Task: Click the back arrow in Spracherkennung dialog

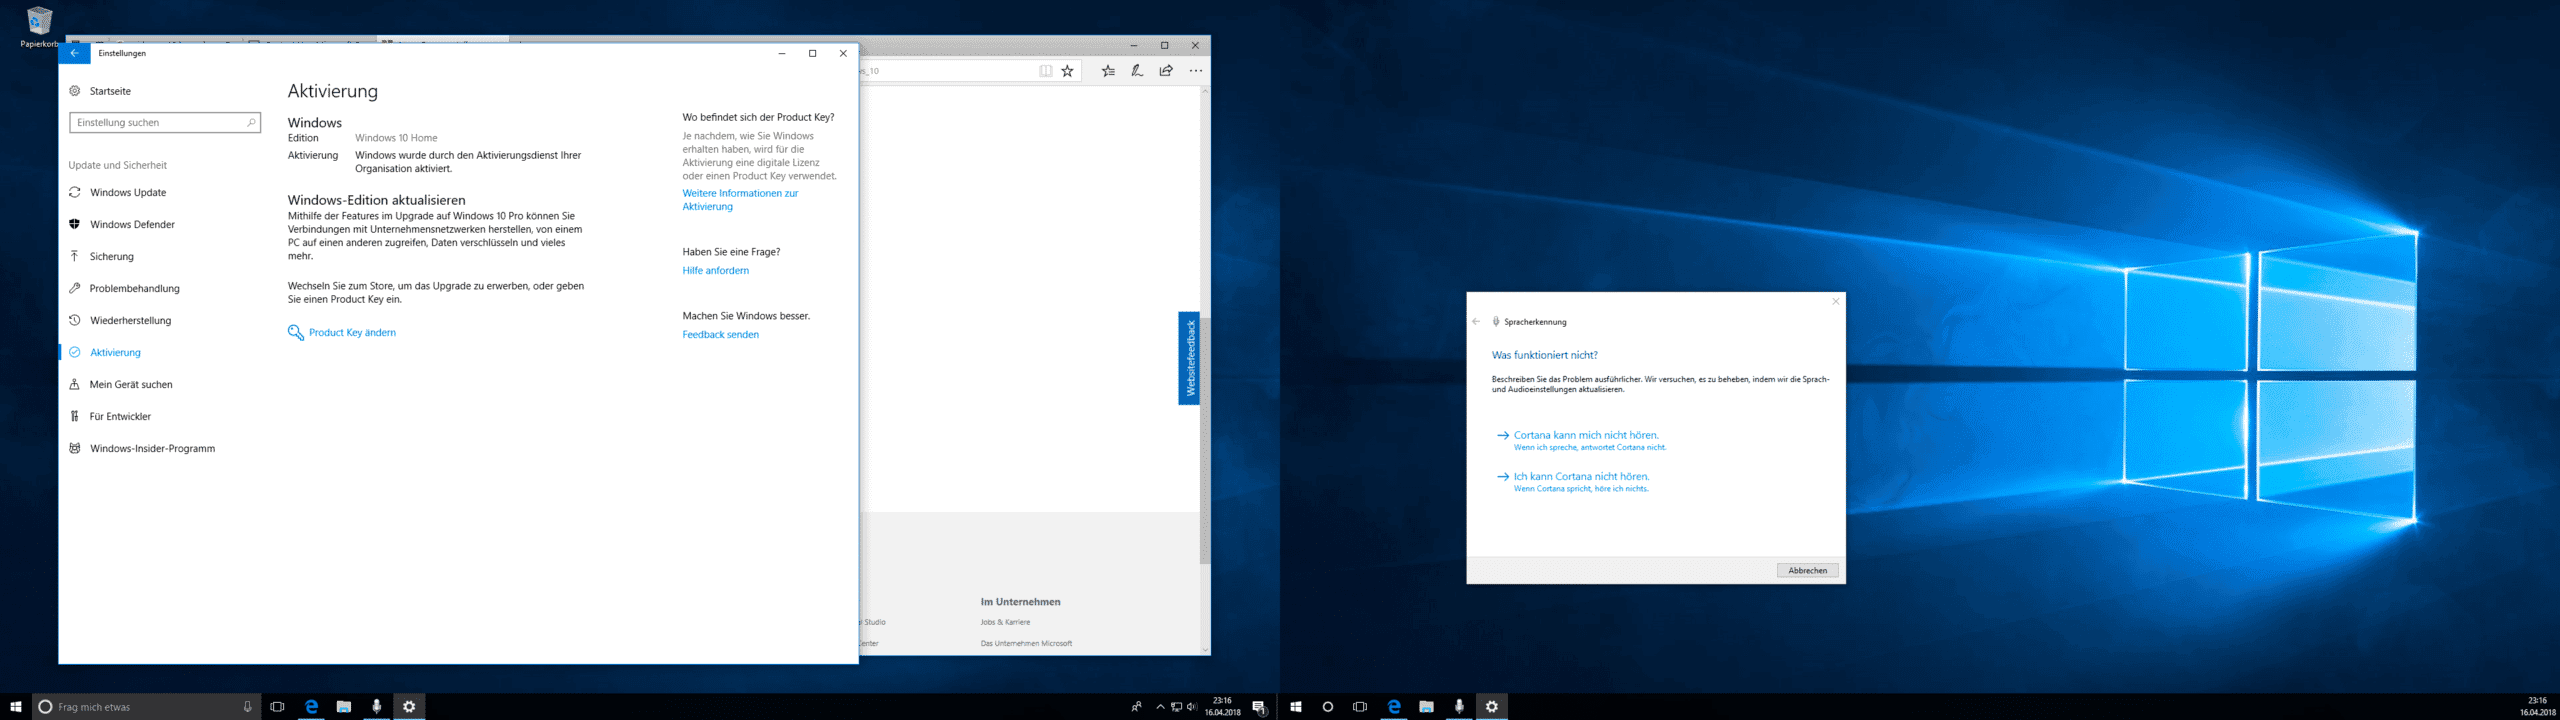Action: [1476, 322]
